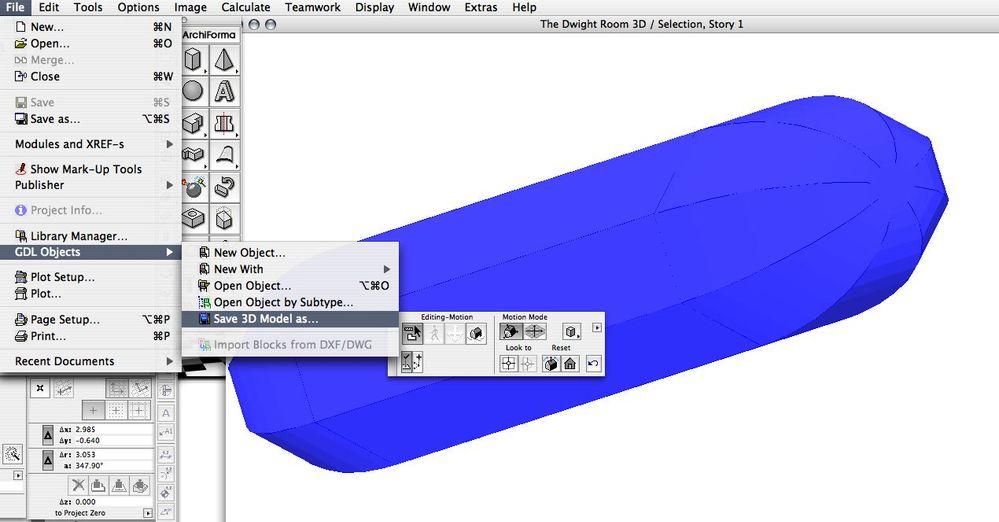Click the gravity off X icon
999x522 pixels.
78,485
